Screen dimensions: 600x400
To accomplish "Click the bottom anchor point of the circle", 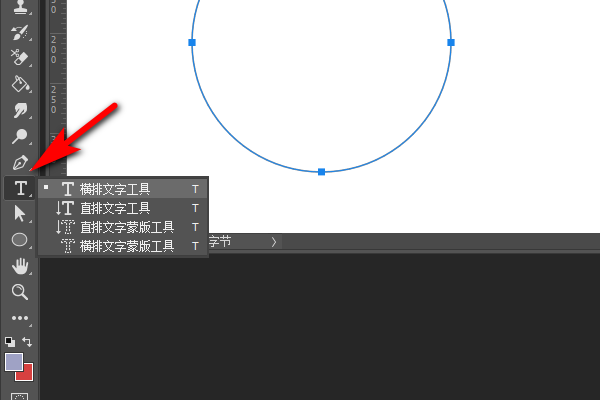I will [321, 172].
